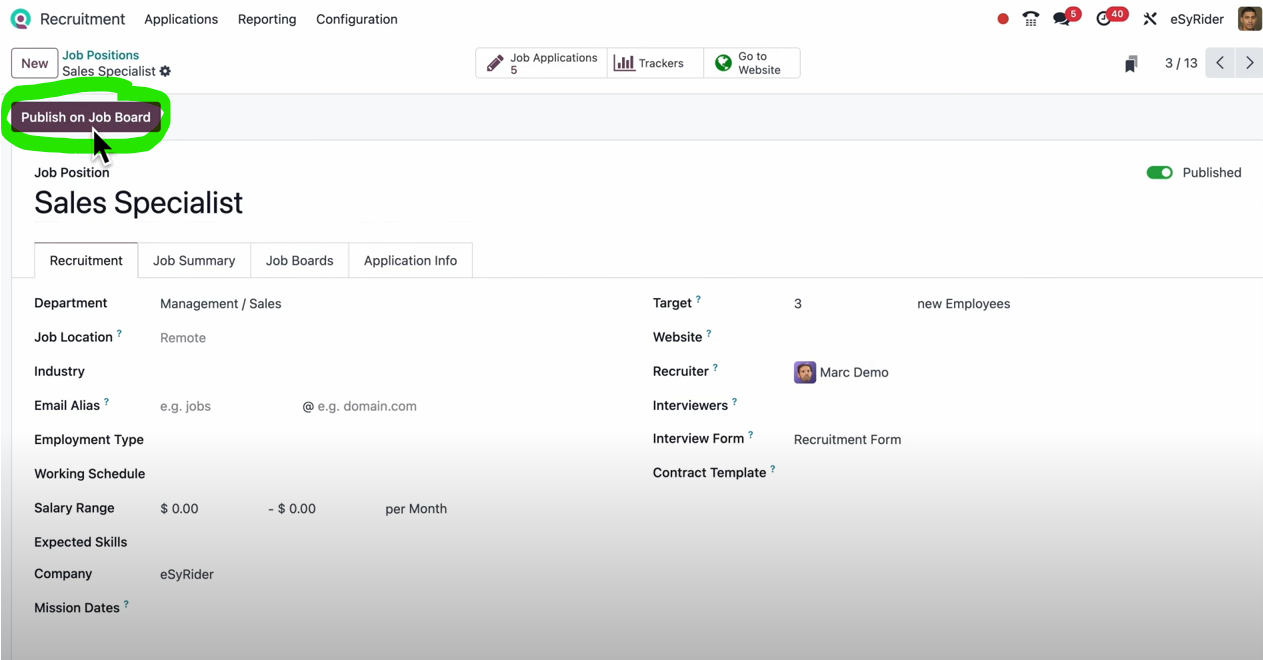Toggle the red recording indicator dot

click(x=1002, y=18)
